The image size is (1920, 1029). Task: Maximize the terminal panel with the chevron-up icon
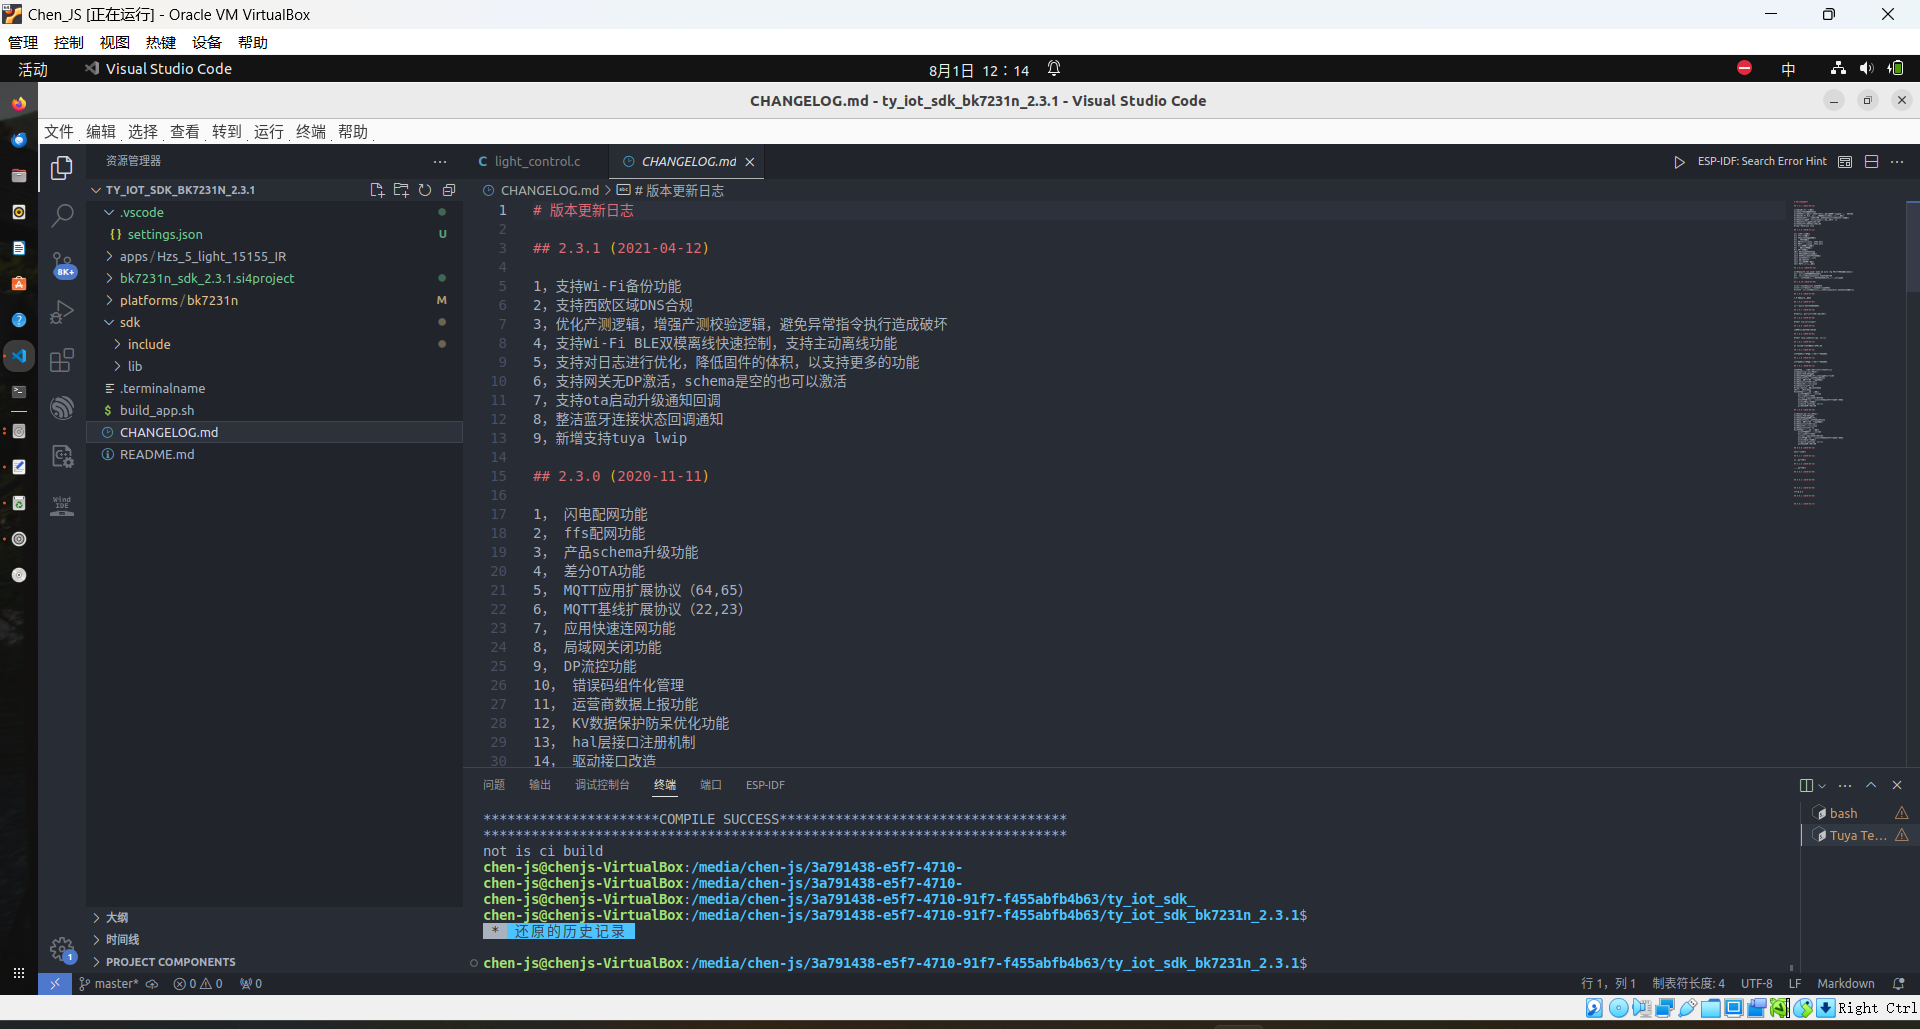click(x=1871, y=785)
